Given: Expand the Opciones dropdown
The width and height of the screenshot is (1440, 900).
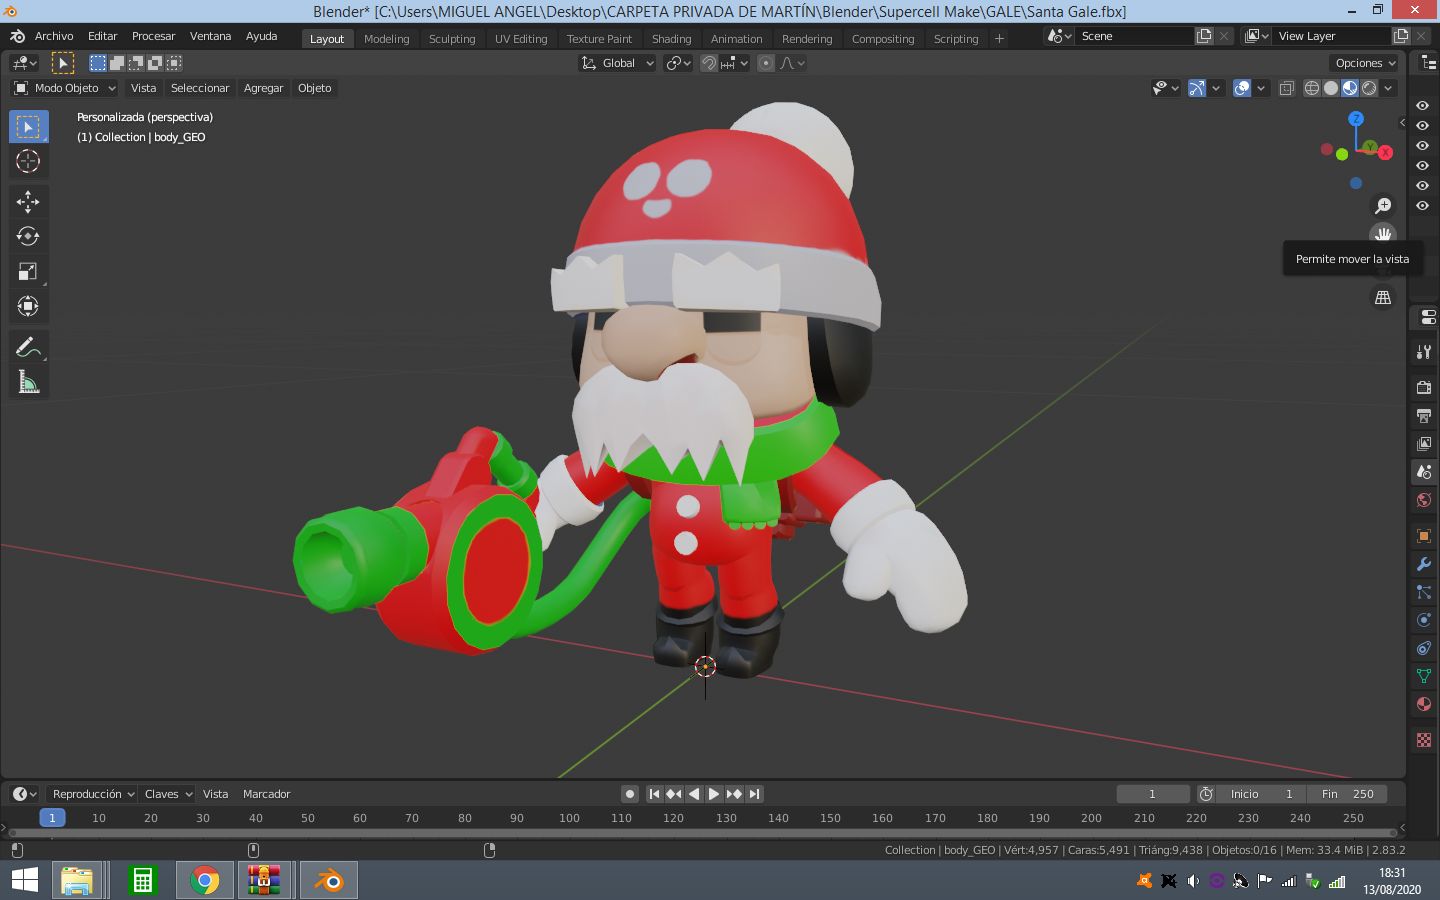Looking at the screenshot, I should pos(1365,63).
